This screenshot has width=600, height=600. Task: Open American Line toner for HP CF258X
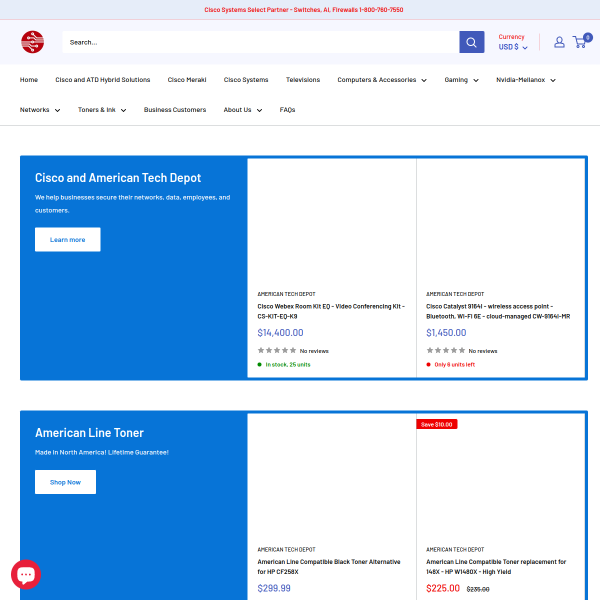point(329,567)
